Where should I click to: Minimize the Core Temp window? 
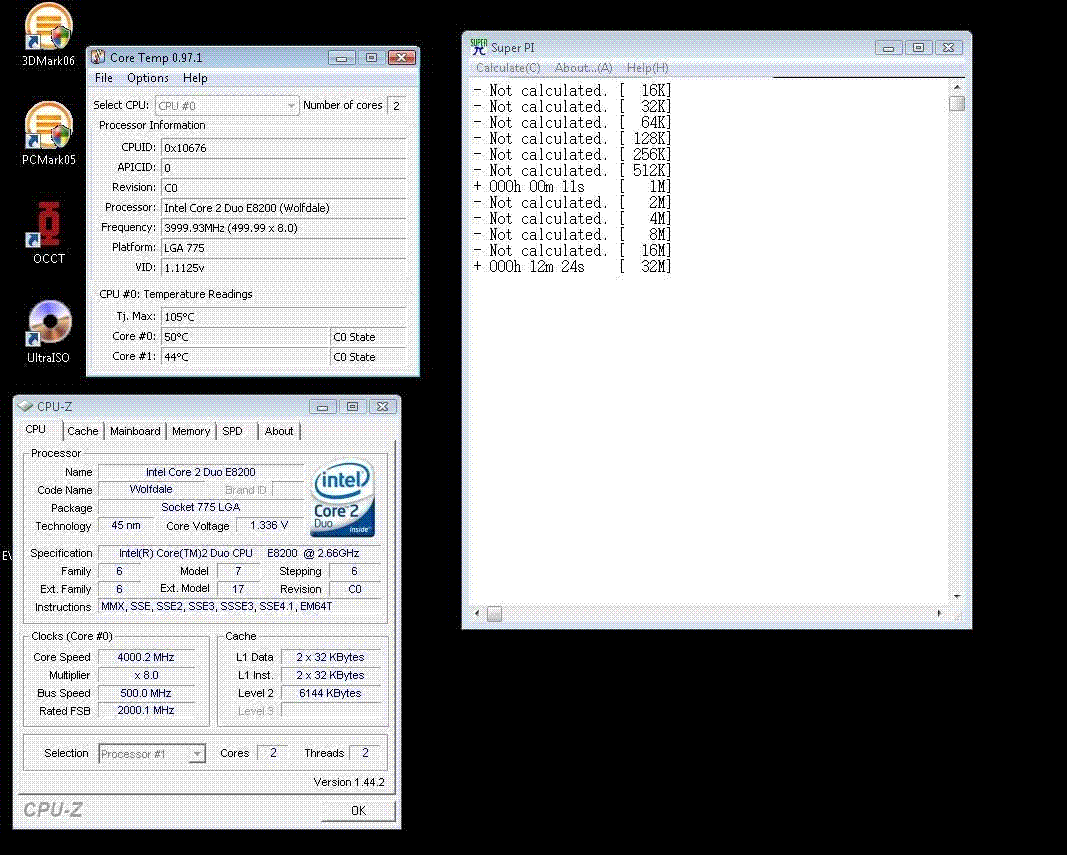(341, 58)
